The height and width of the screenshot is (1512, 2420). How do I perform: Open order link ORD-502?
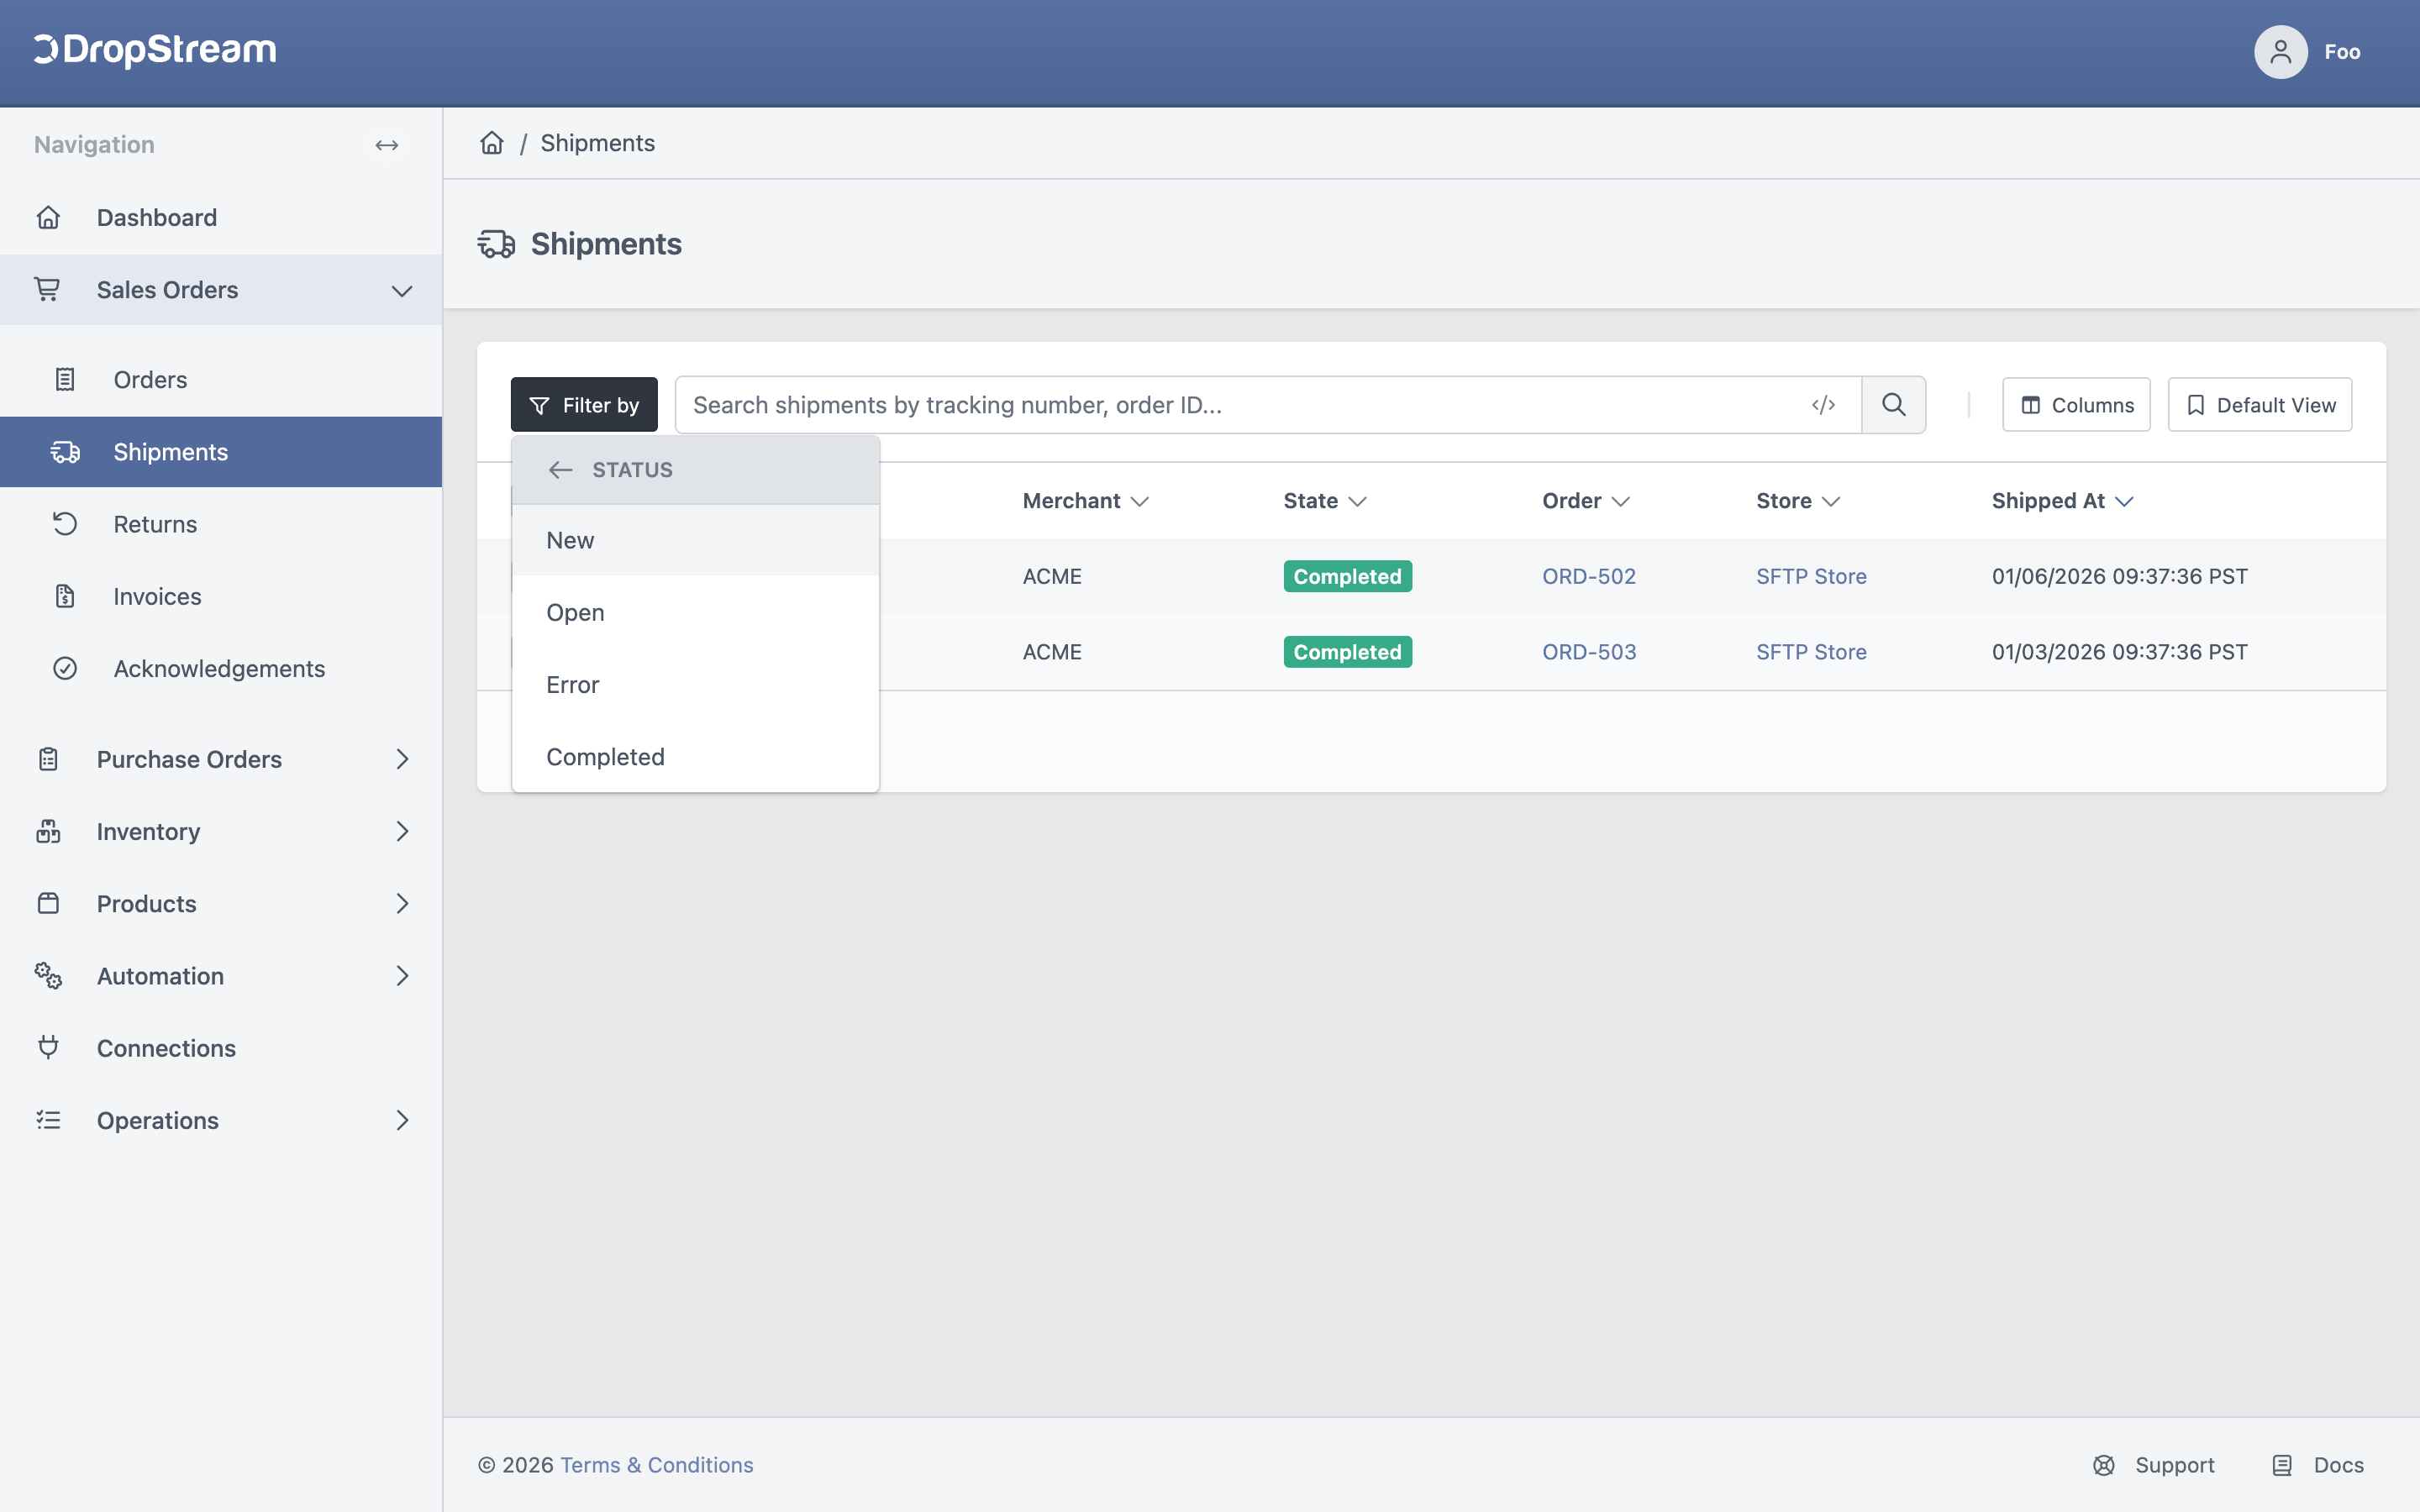[x=1589, y=576]
